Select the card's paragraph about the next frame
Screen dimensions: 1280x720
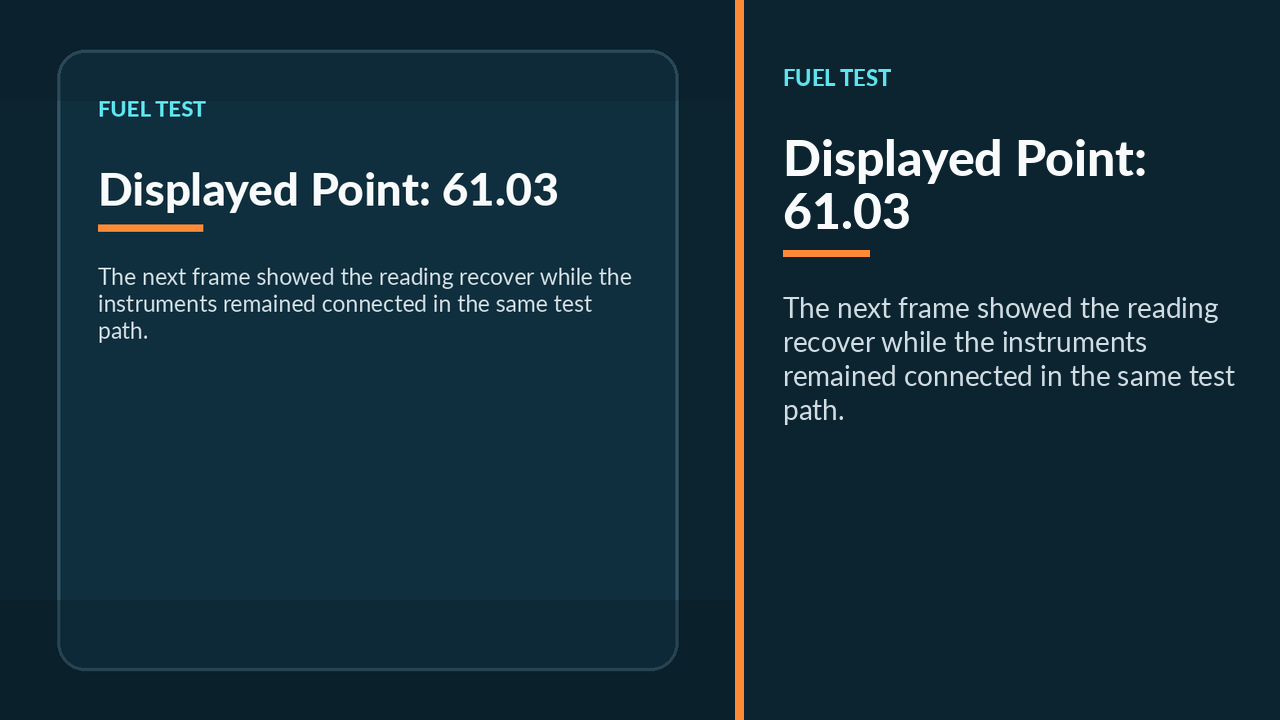click(365, 304)
